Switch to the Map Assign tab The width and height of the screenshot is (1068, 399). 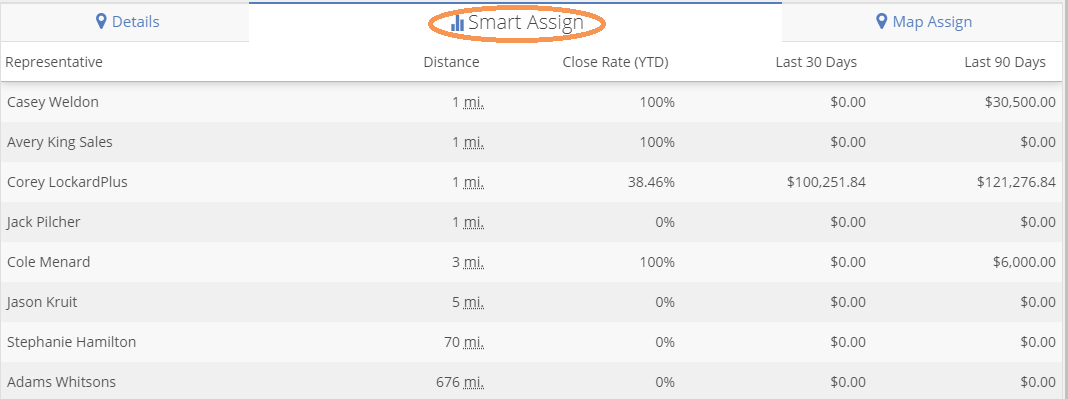click(x=924, y=22)
